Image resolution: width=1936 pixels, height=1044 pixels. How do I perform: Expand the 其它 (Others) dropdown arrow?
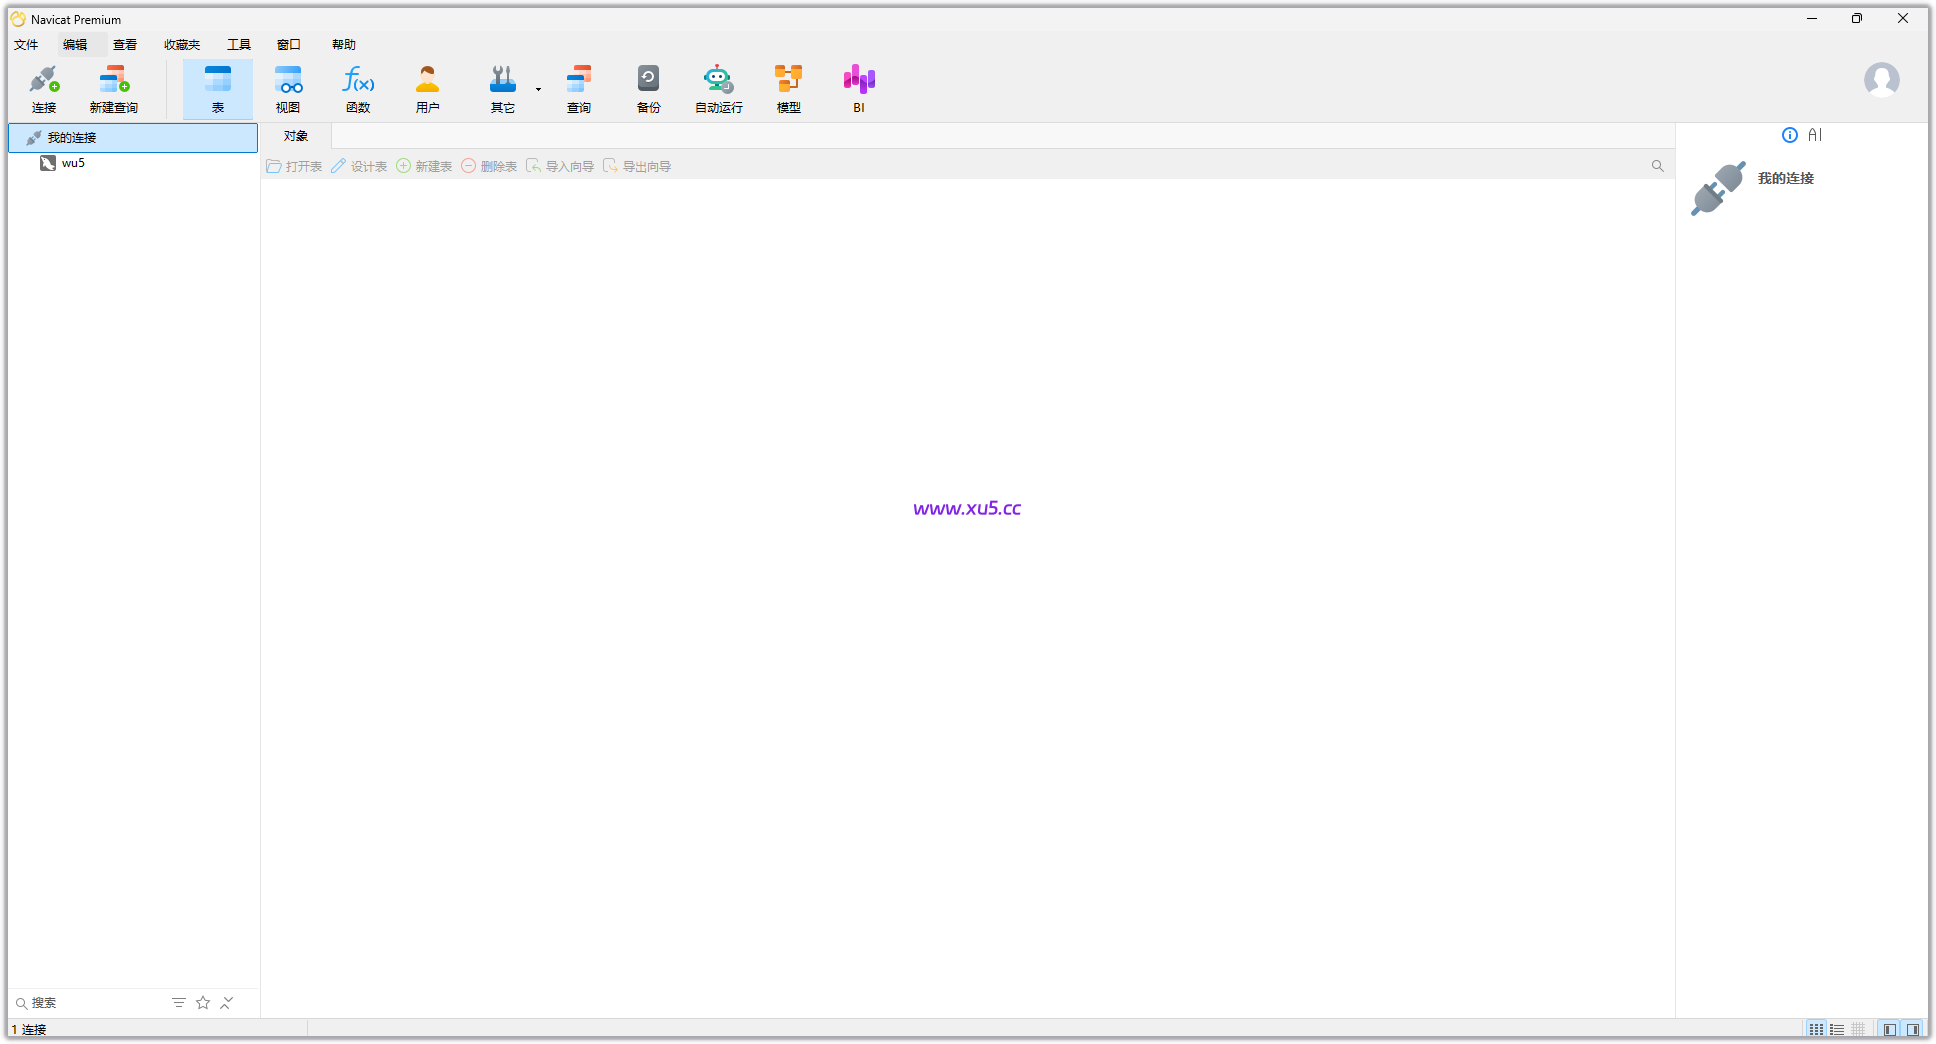click(x=538, y=90)
